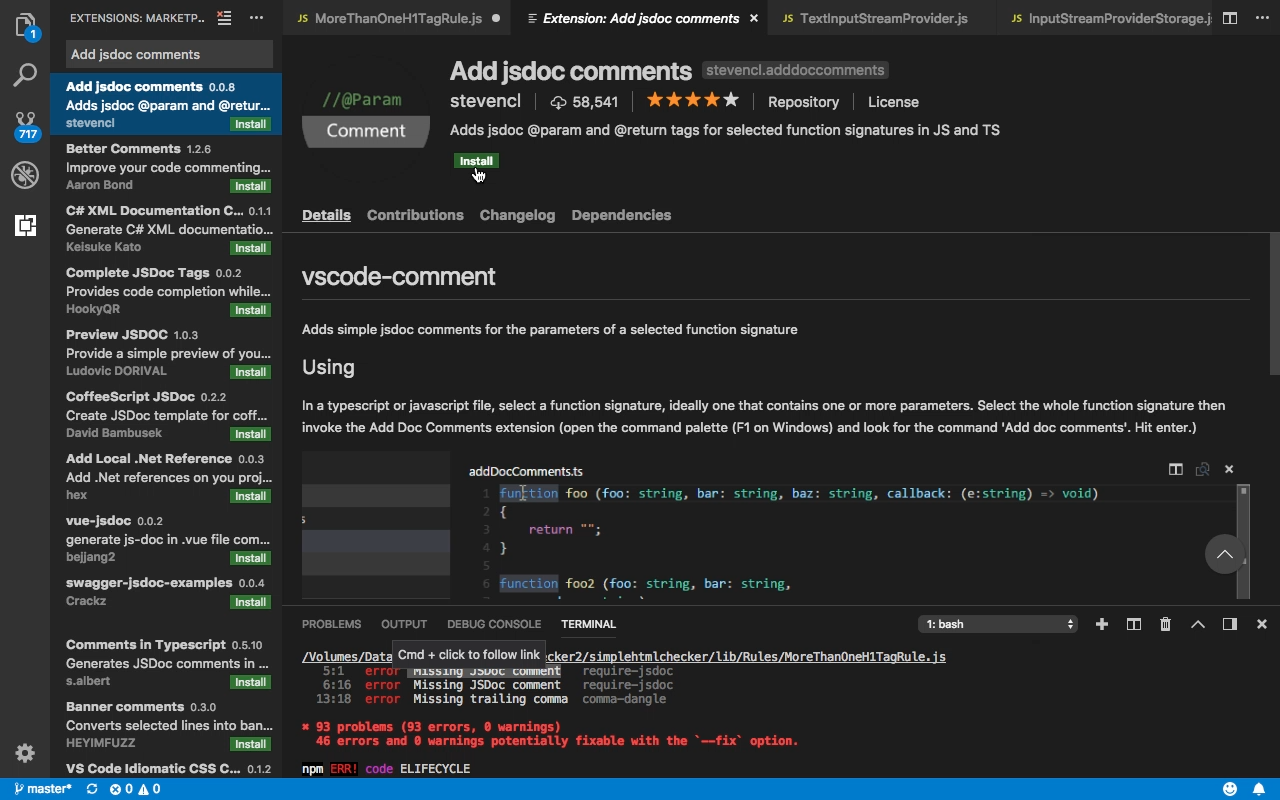Install Complete JSDoc Tags extension
Viewport: 1280px width, 800px height.
(250, 310)
